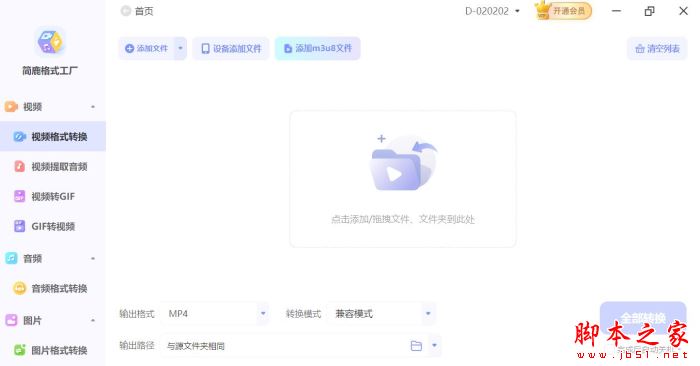The width and height of the screenshot is (700, 366).
Task: Click the 视频格式转换 item icon
Action: coord(19,137)
